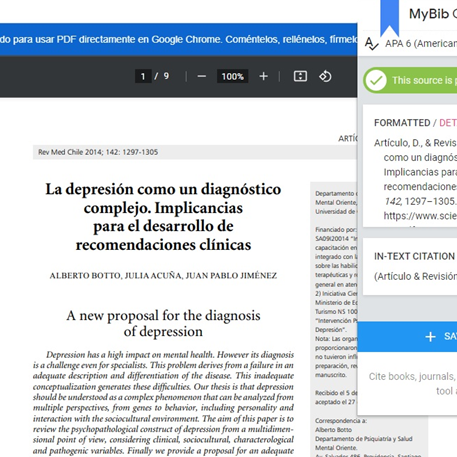Zoom in with the plus button

(263, 76)
